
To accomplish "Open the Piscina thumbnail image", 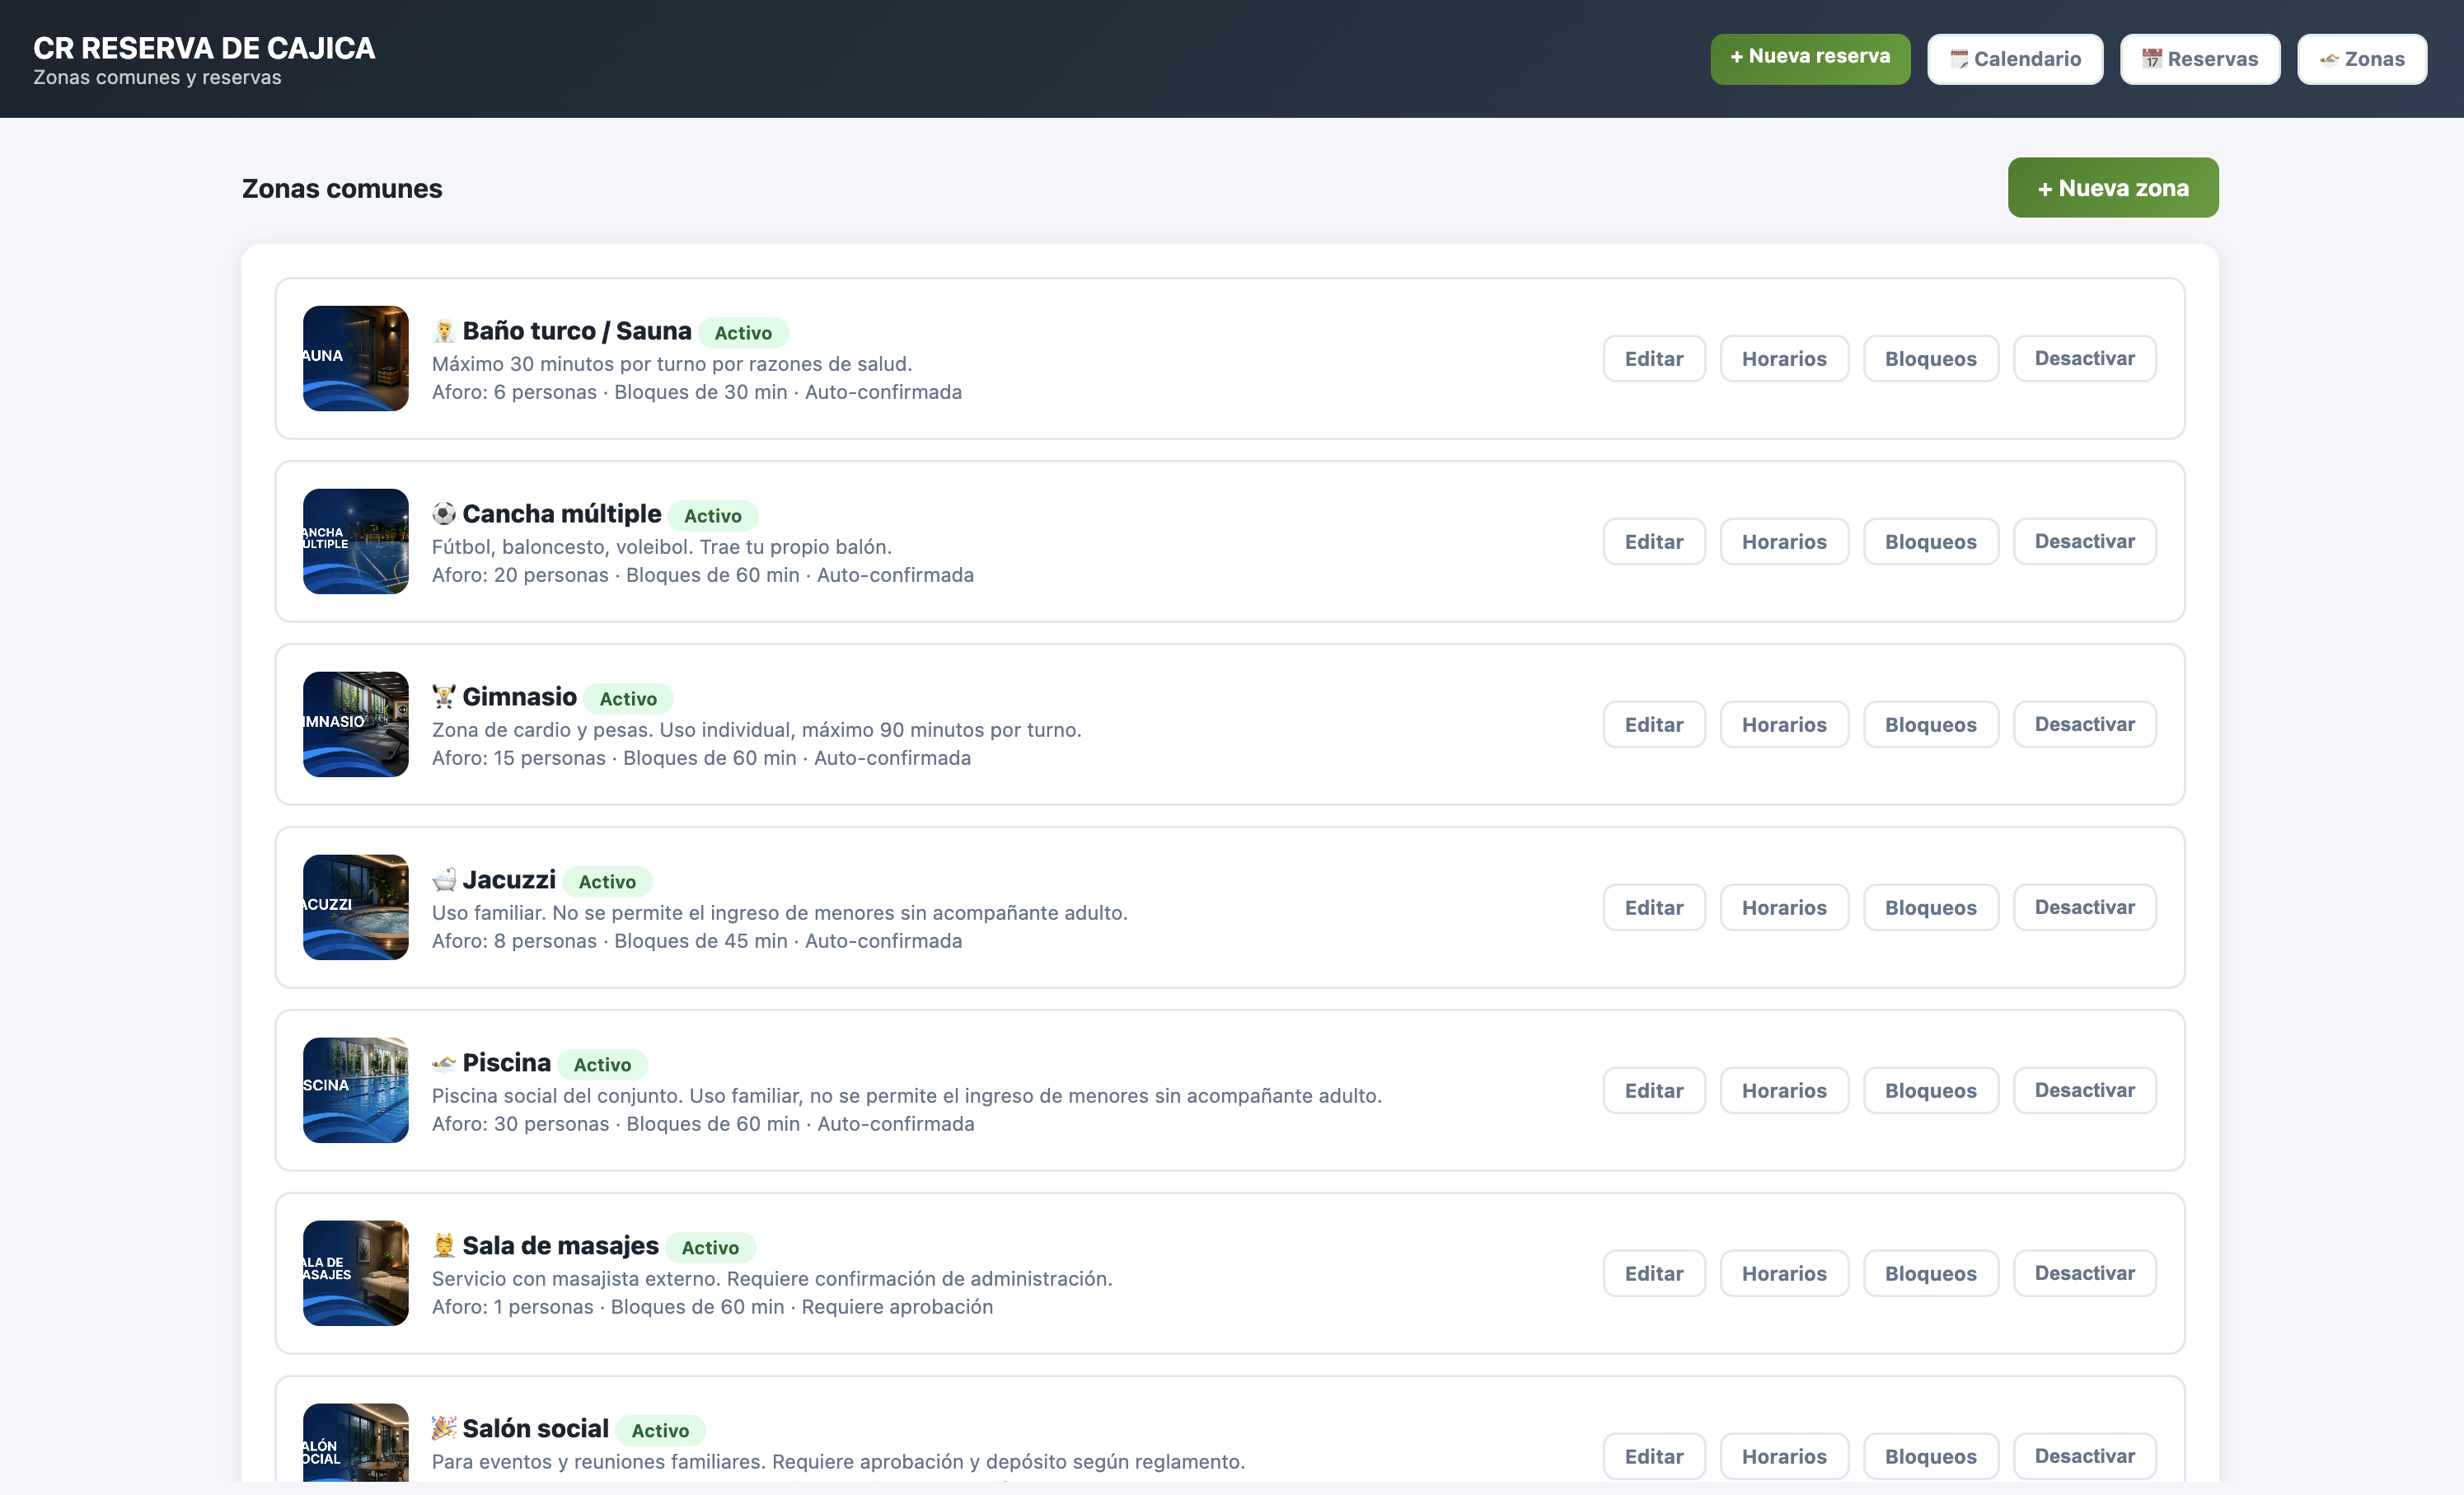I will 356,1090.
